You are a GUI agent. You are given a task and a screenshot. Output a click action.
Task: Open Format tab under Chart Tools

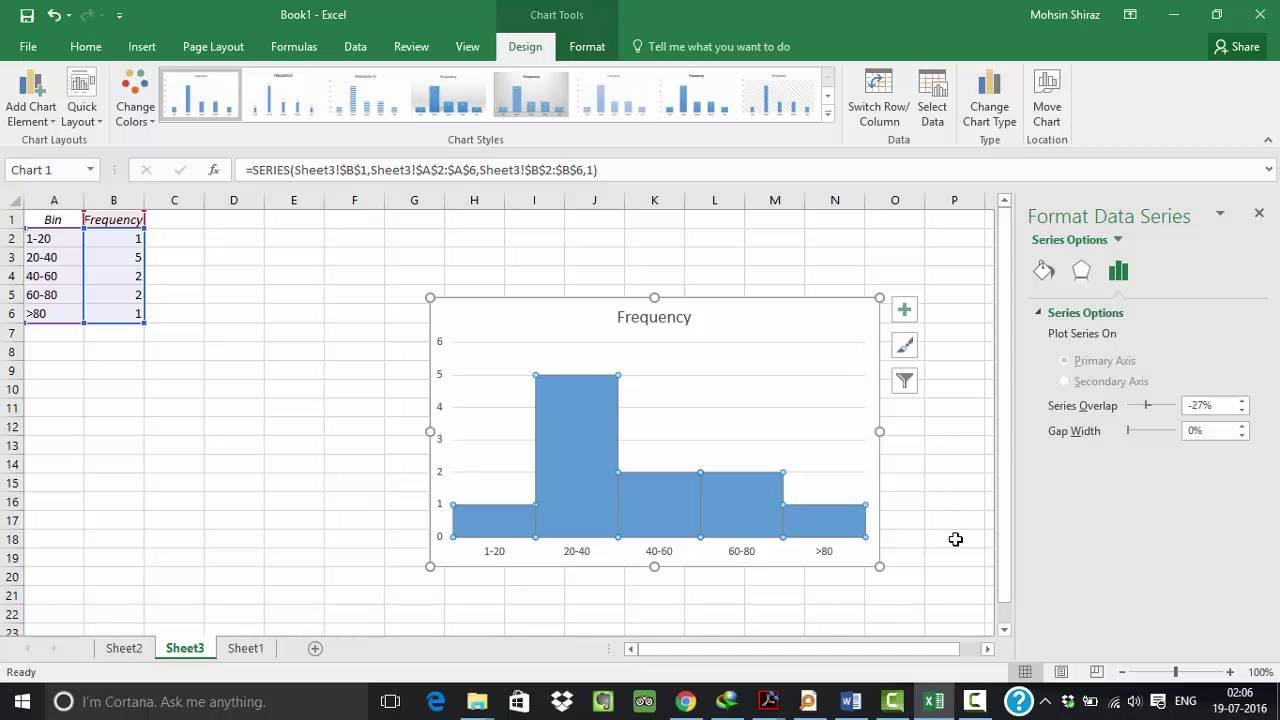587,47
